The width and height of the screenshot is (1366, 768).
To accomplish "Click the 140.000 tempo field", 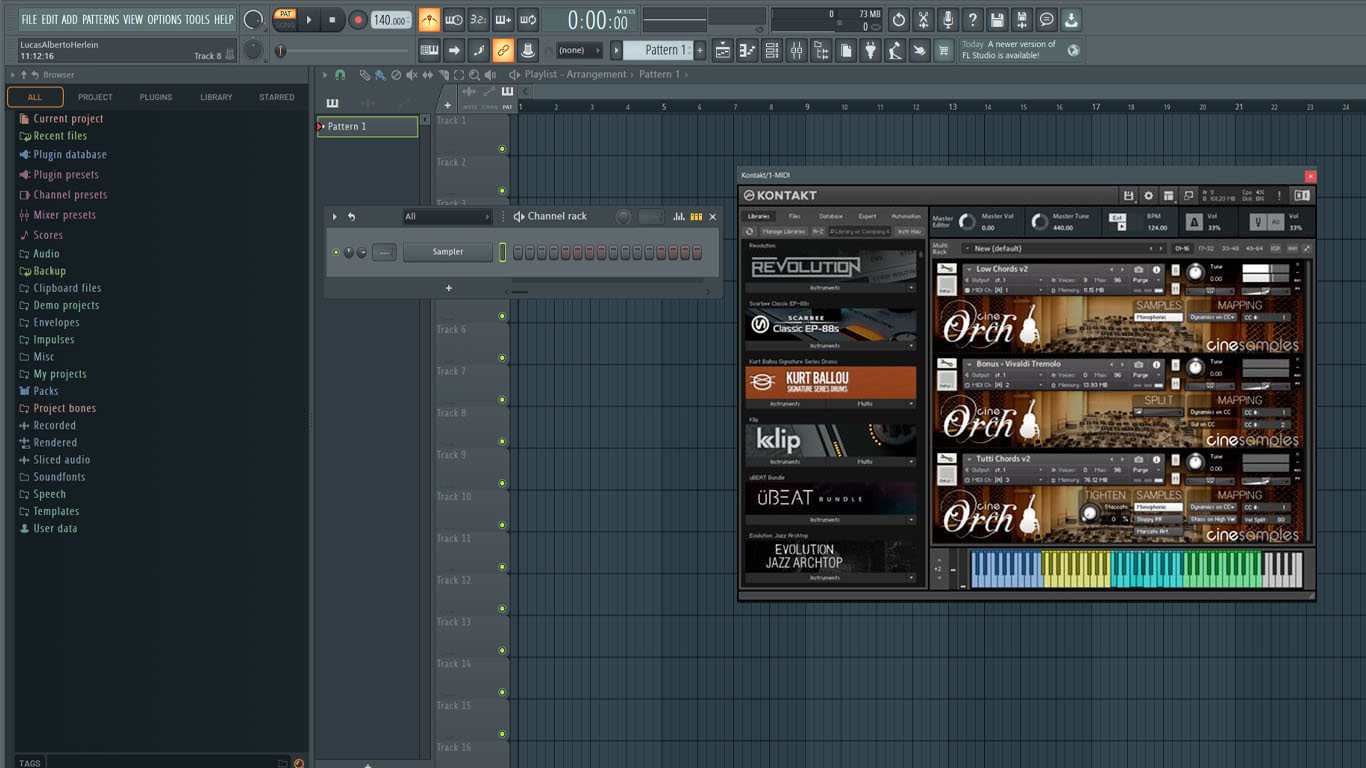I will click(x=391, y=20).
